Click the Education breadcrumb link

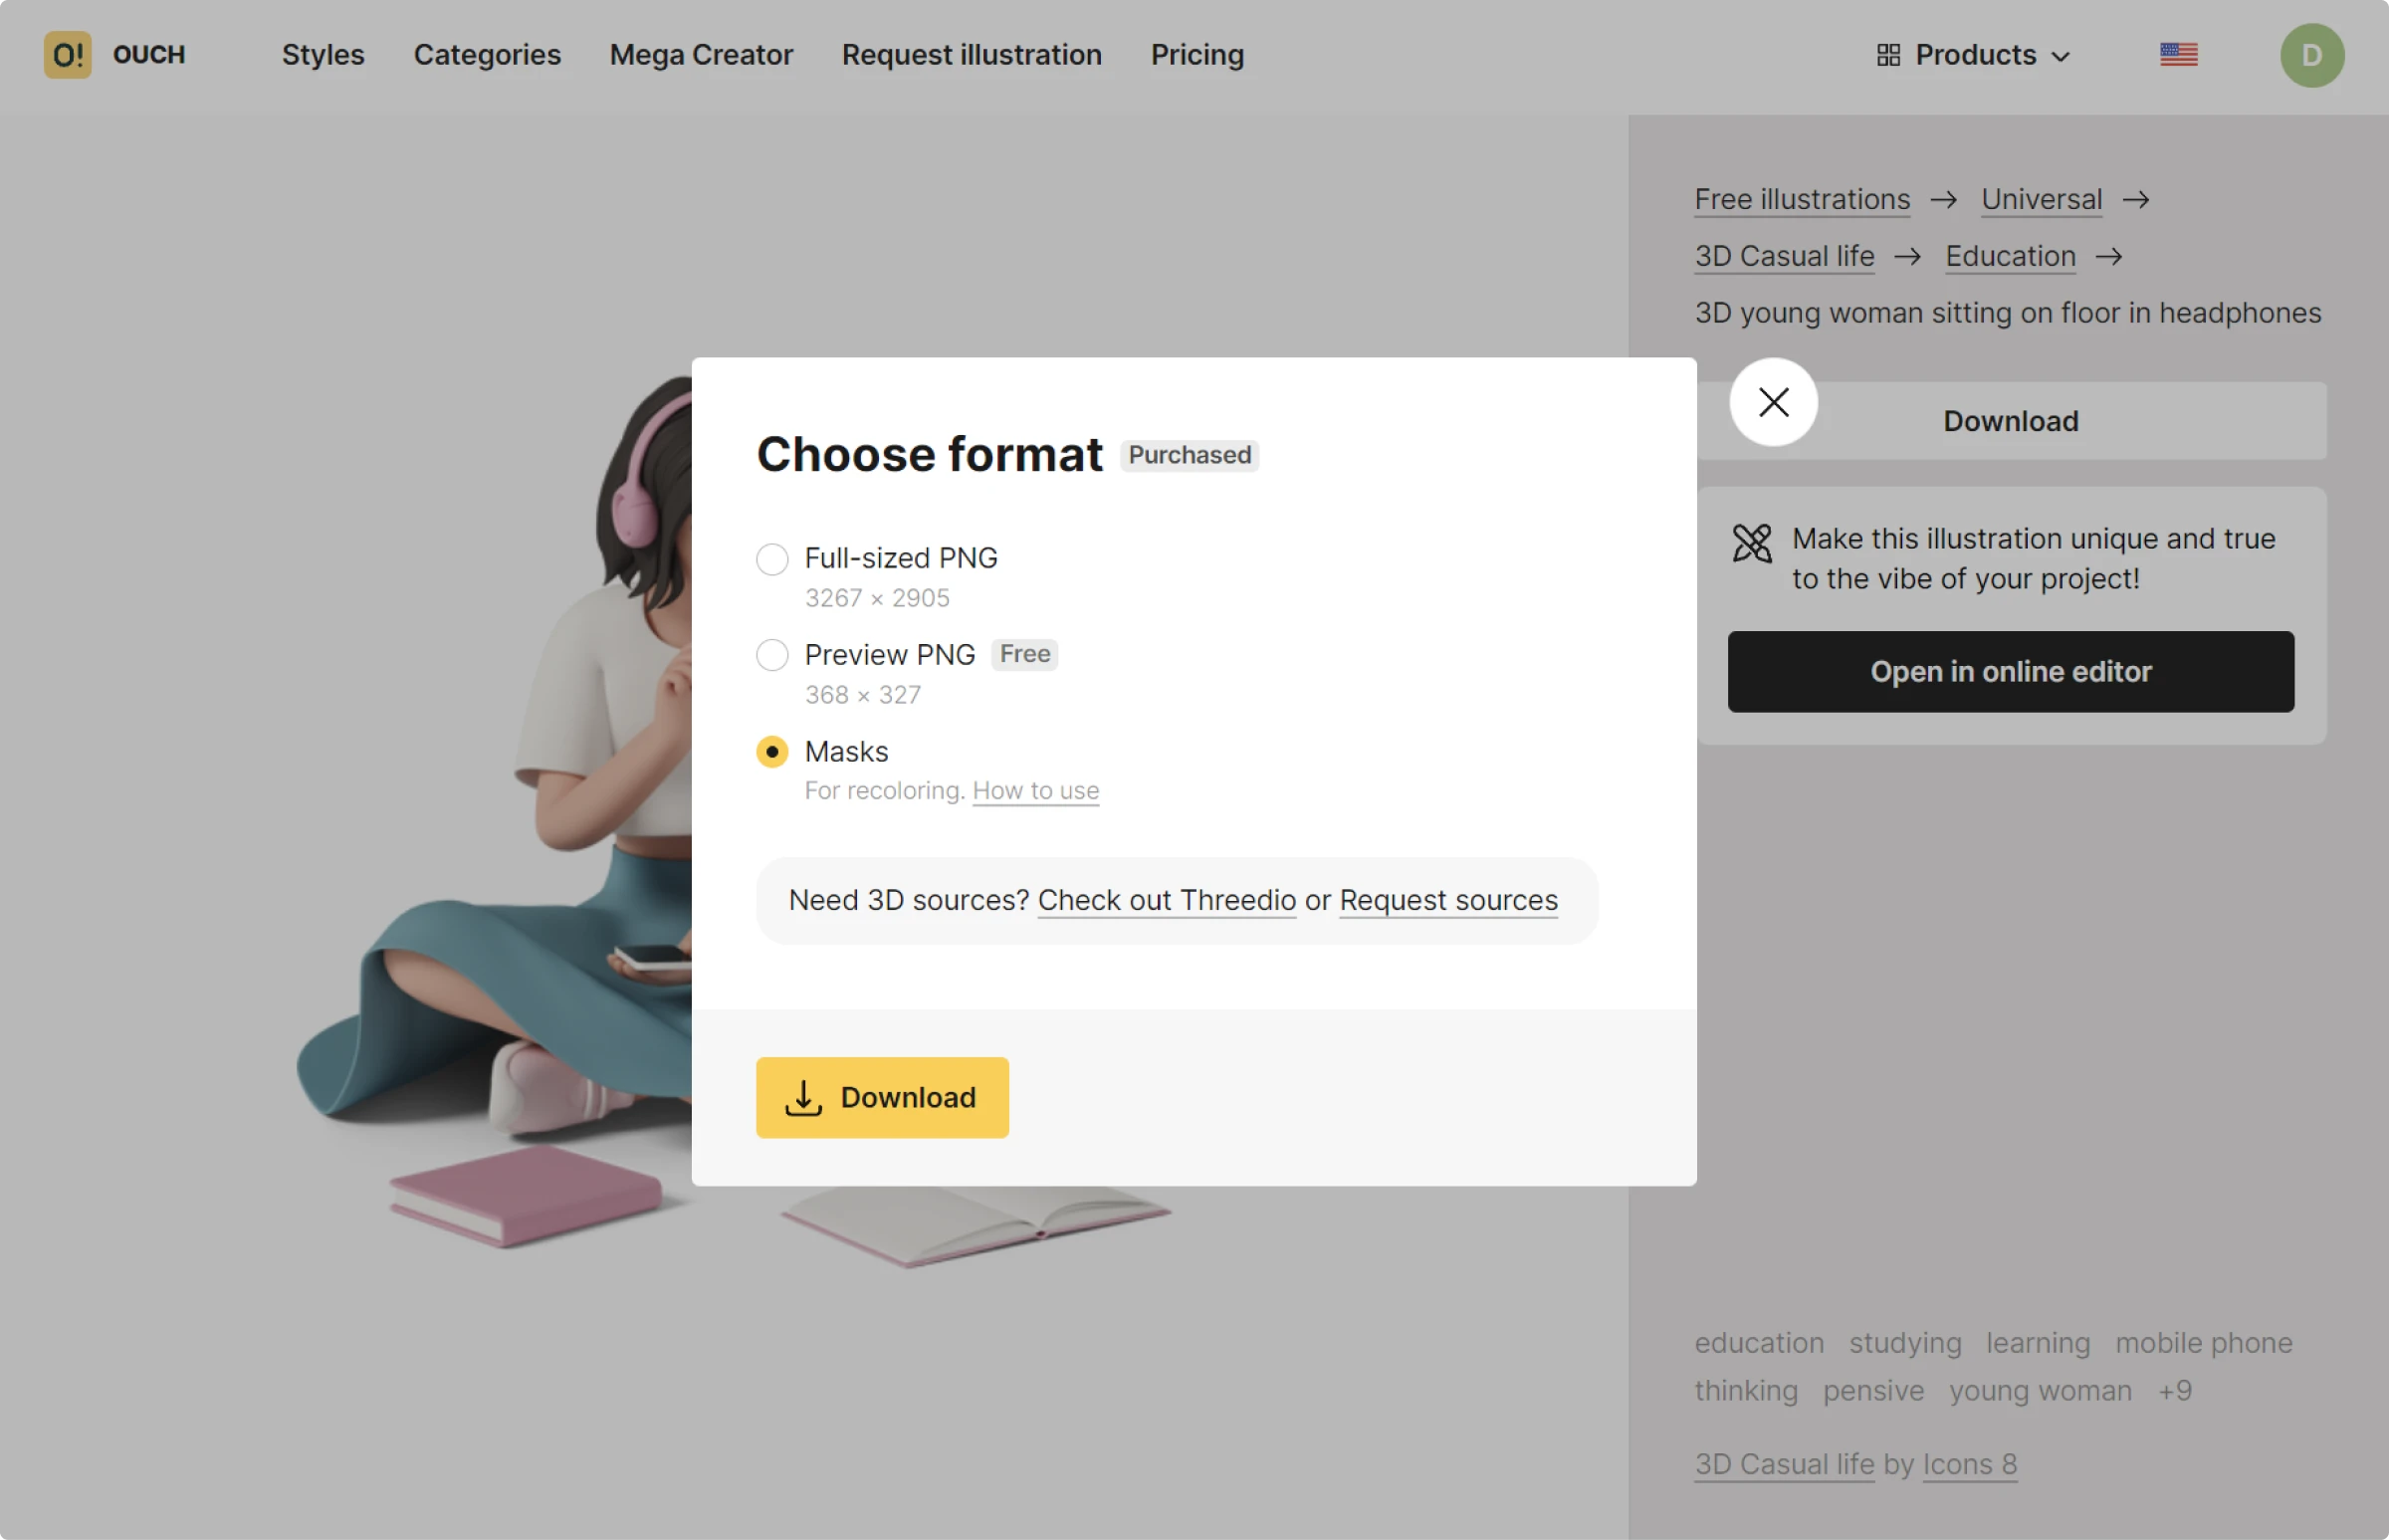pos(2011,255)
